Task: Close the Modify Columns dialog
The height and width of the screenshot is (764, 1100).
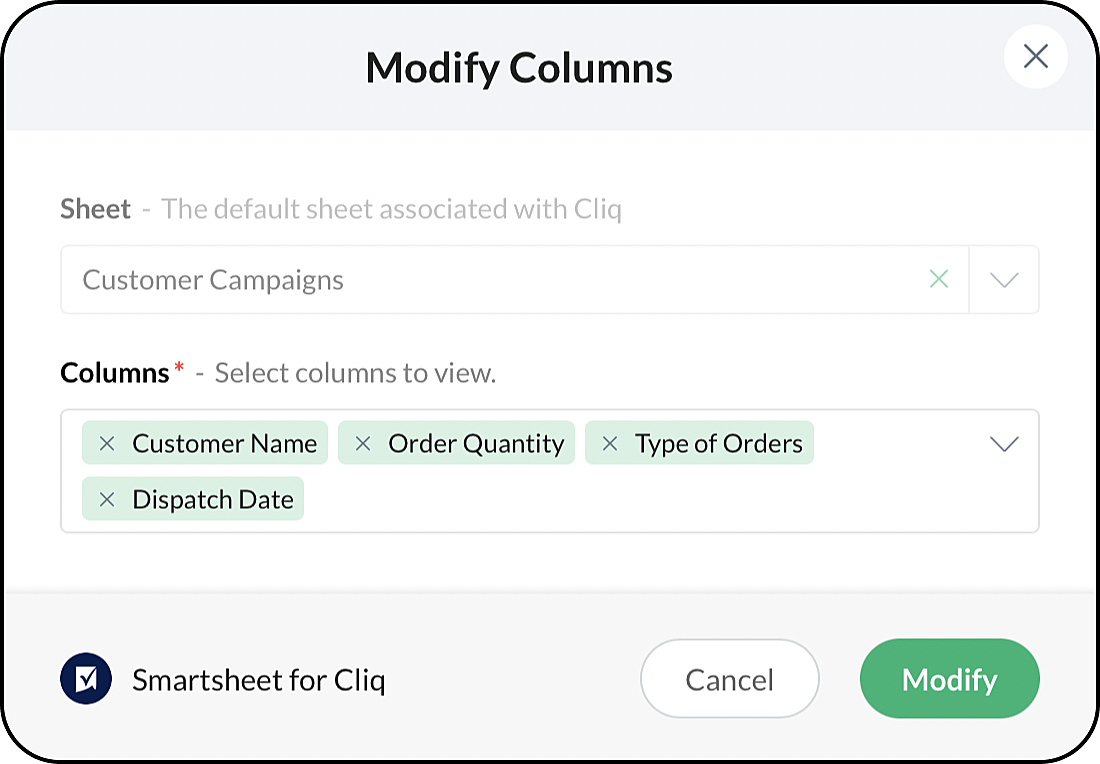Action: pyautogui.click(x=1035, y=56)
